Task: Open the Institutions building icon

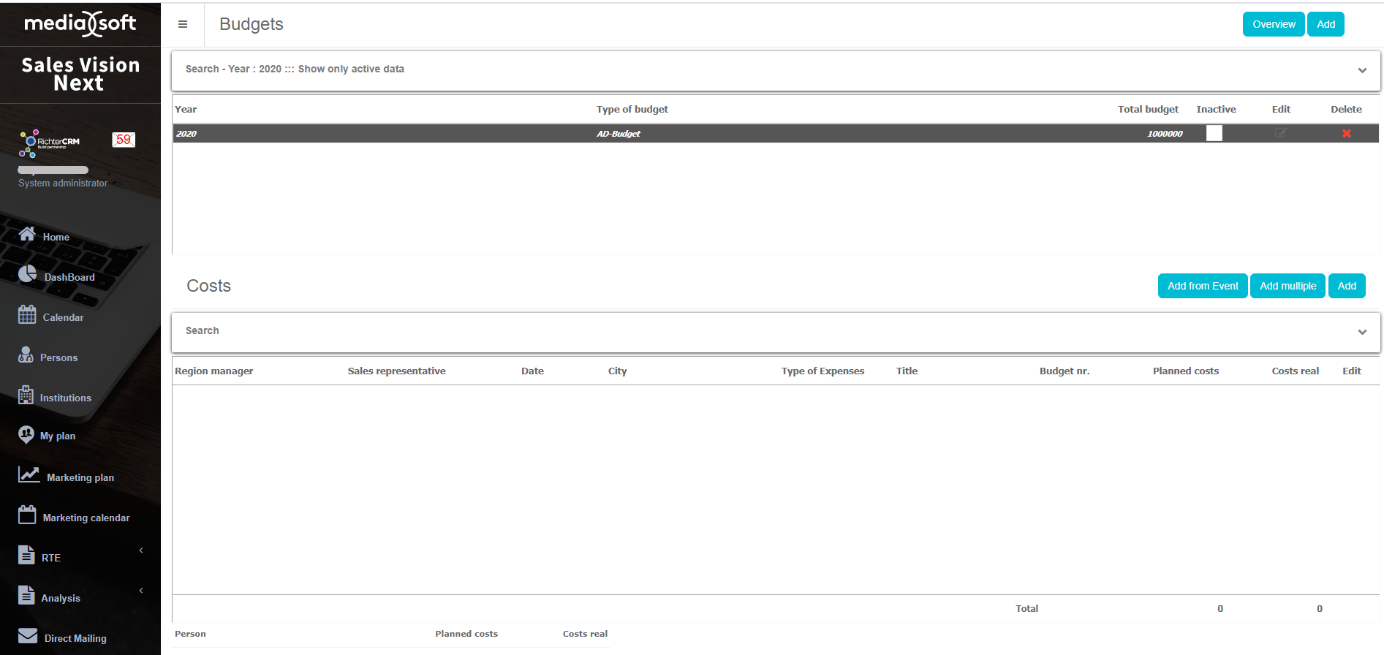Action: 26,395
